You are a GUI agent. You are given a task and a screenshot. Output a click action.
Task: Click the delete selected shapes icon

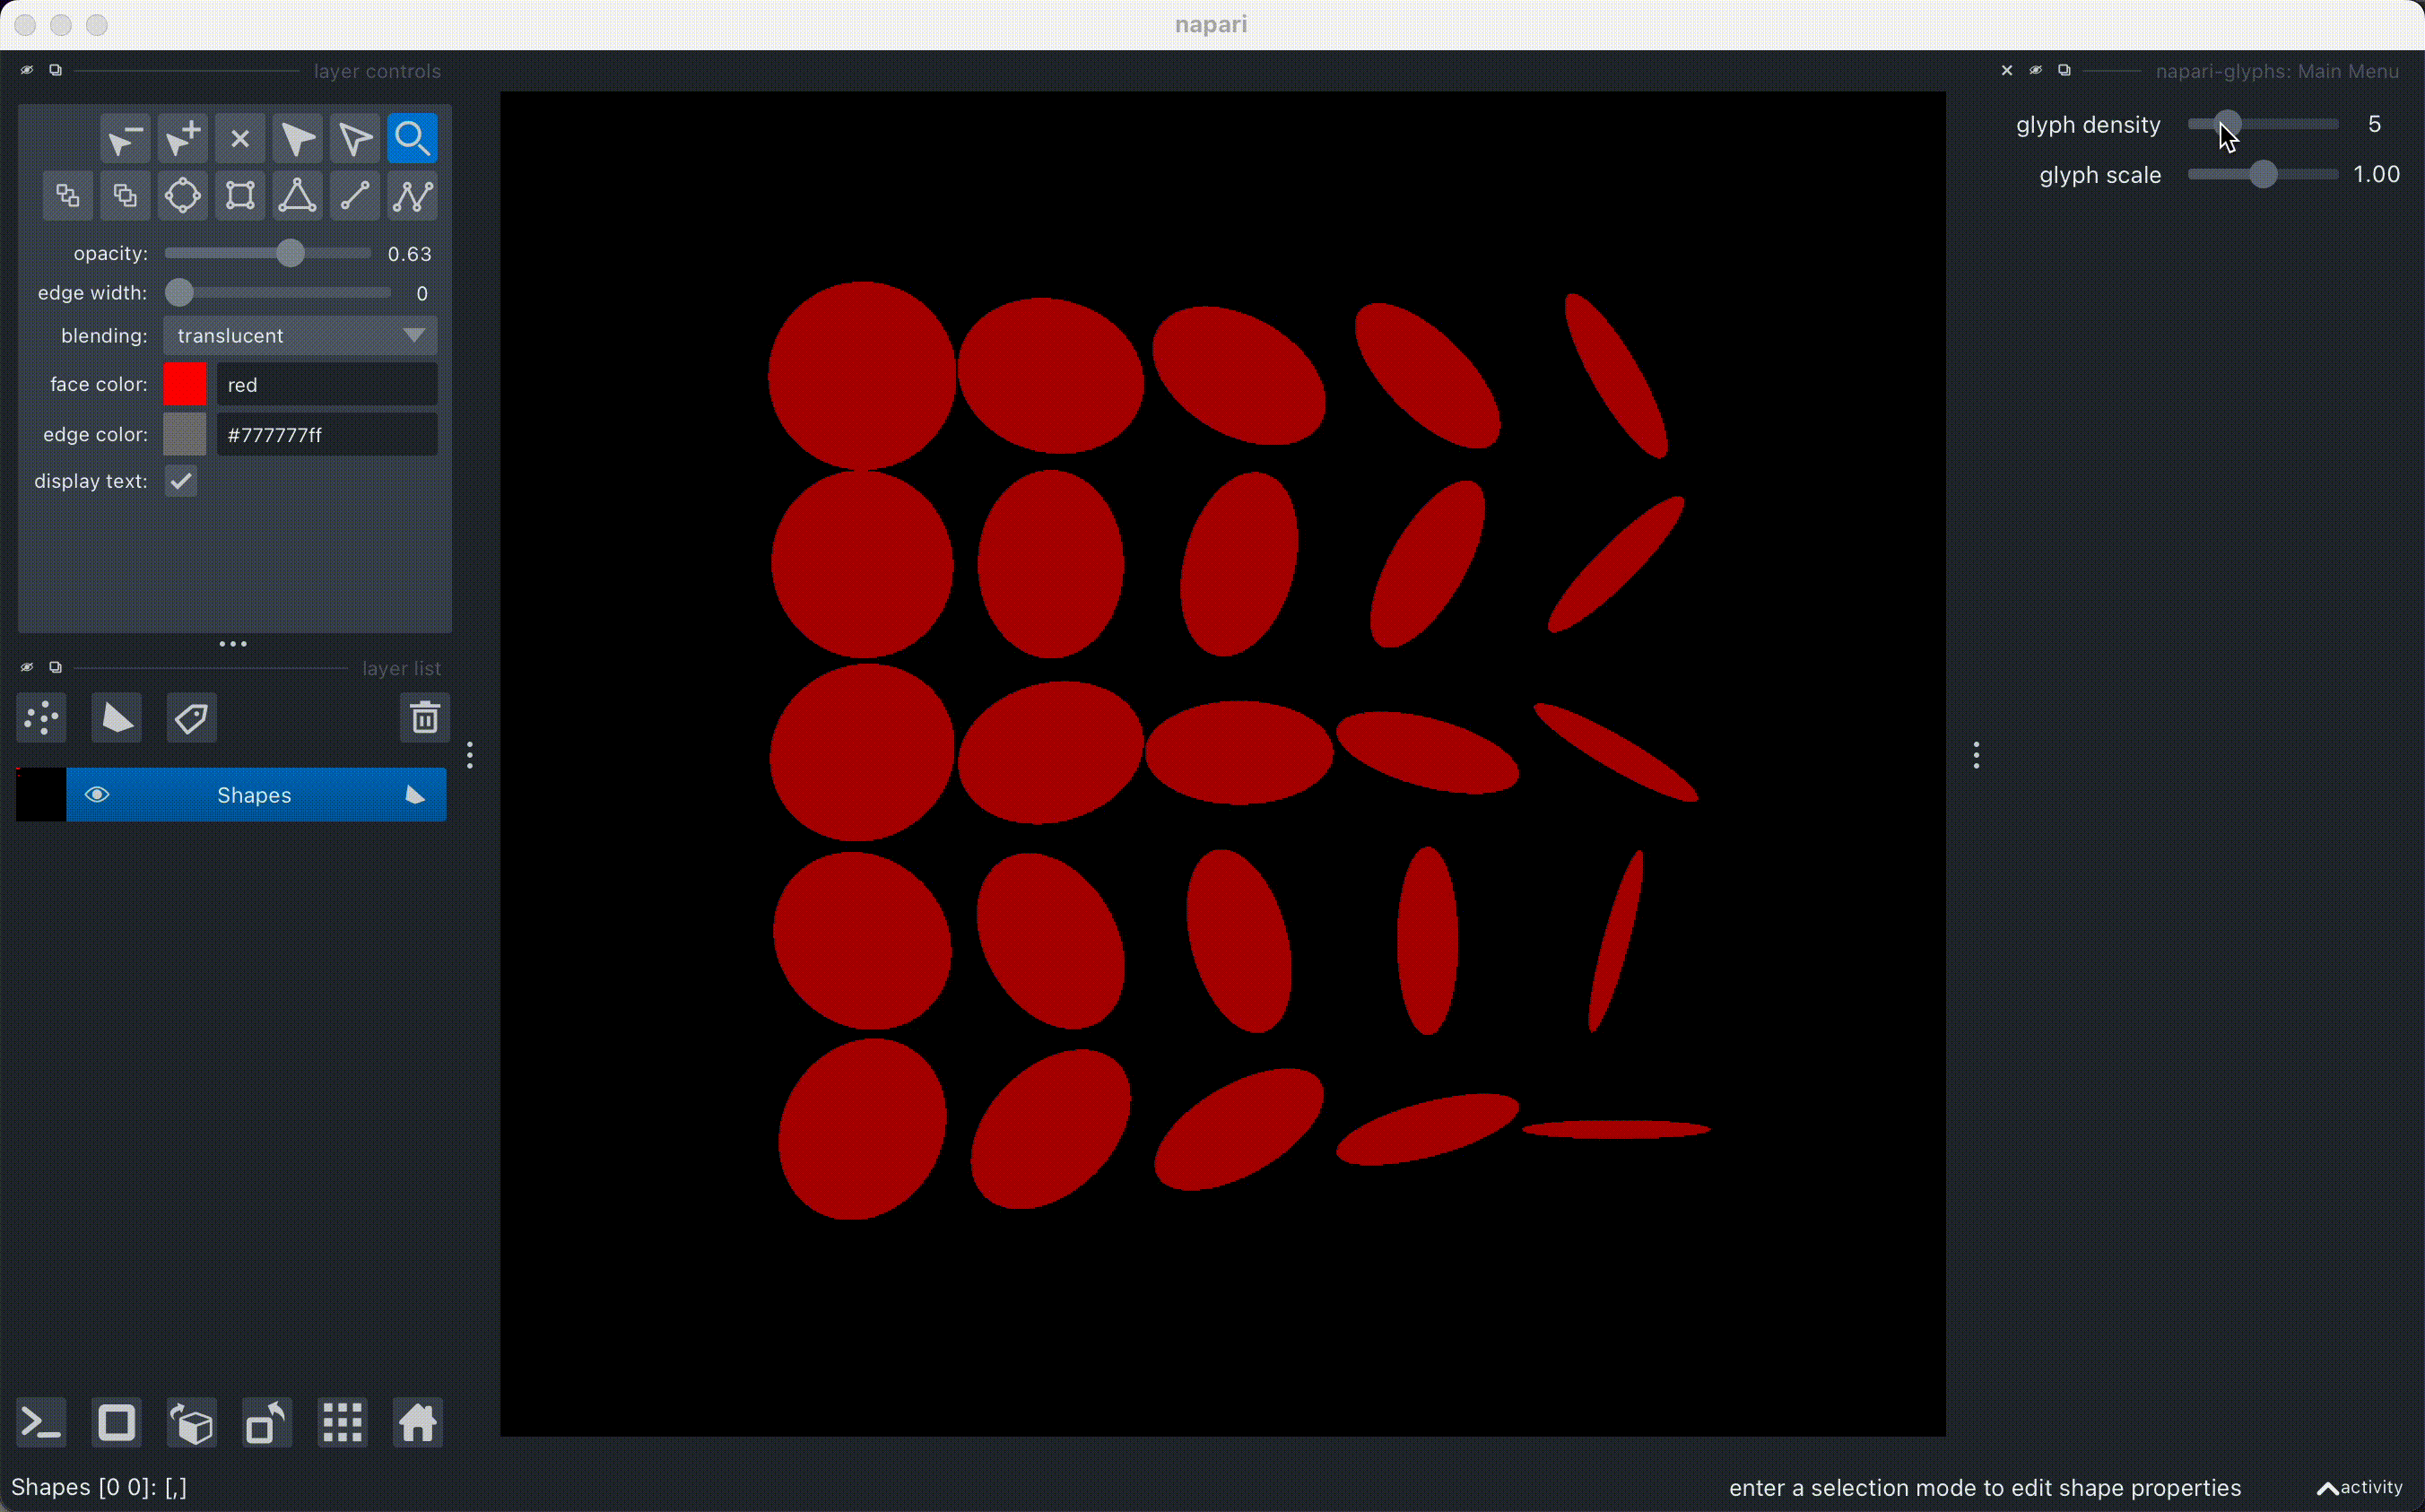tap(240, 139)
